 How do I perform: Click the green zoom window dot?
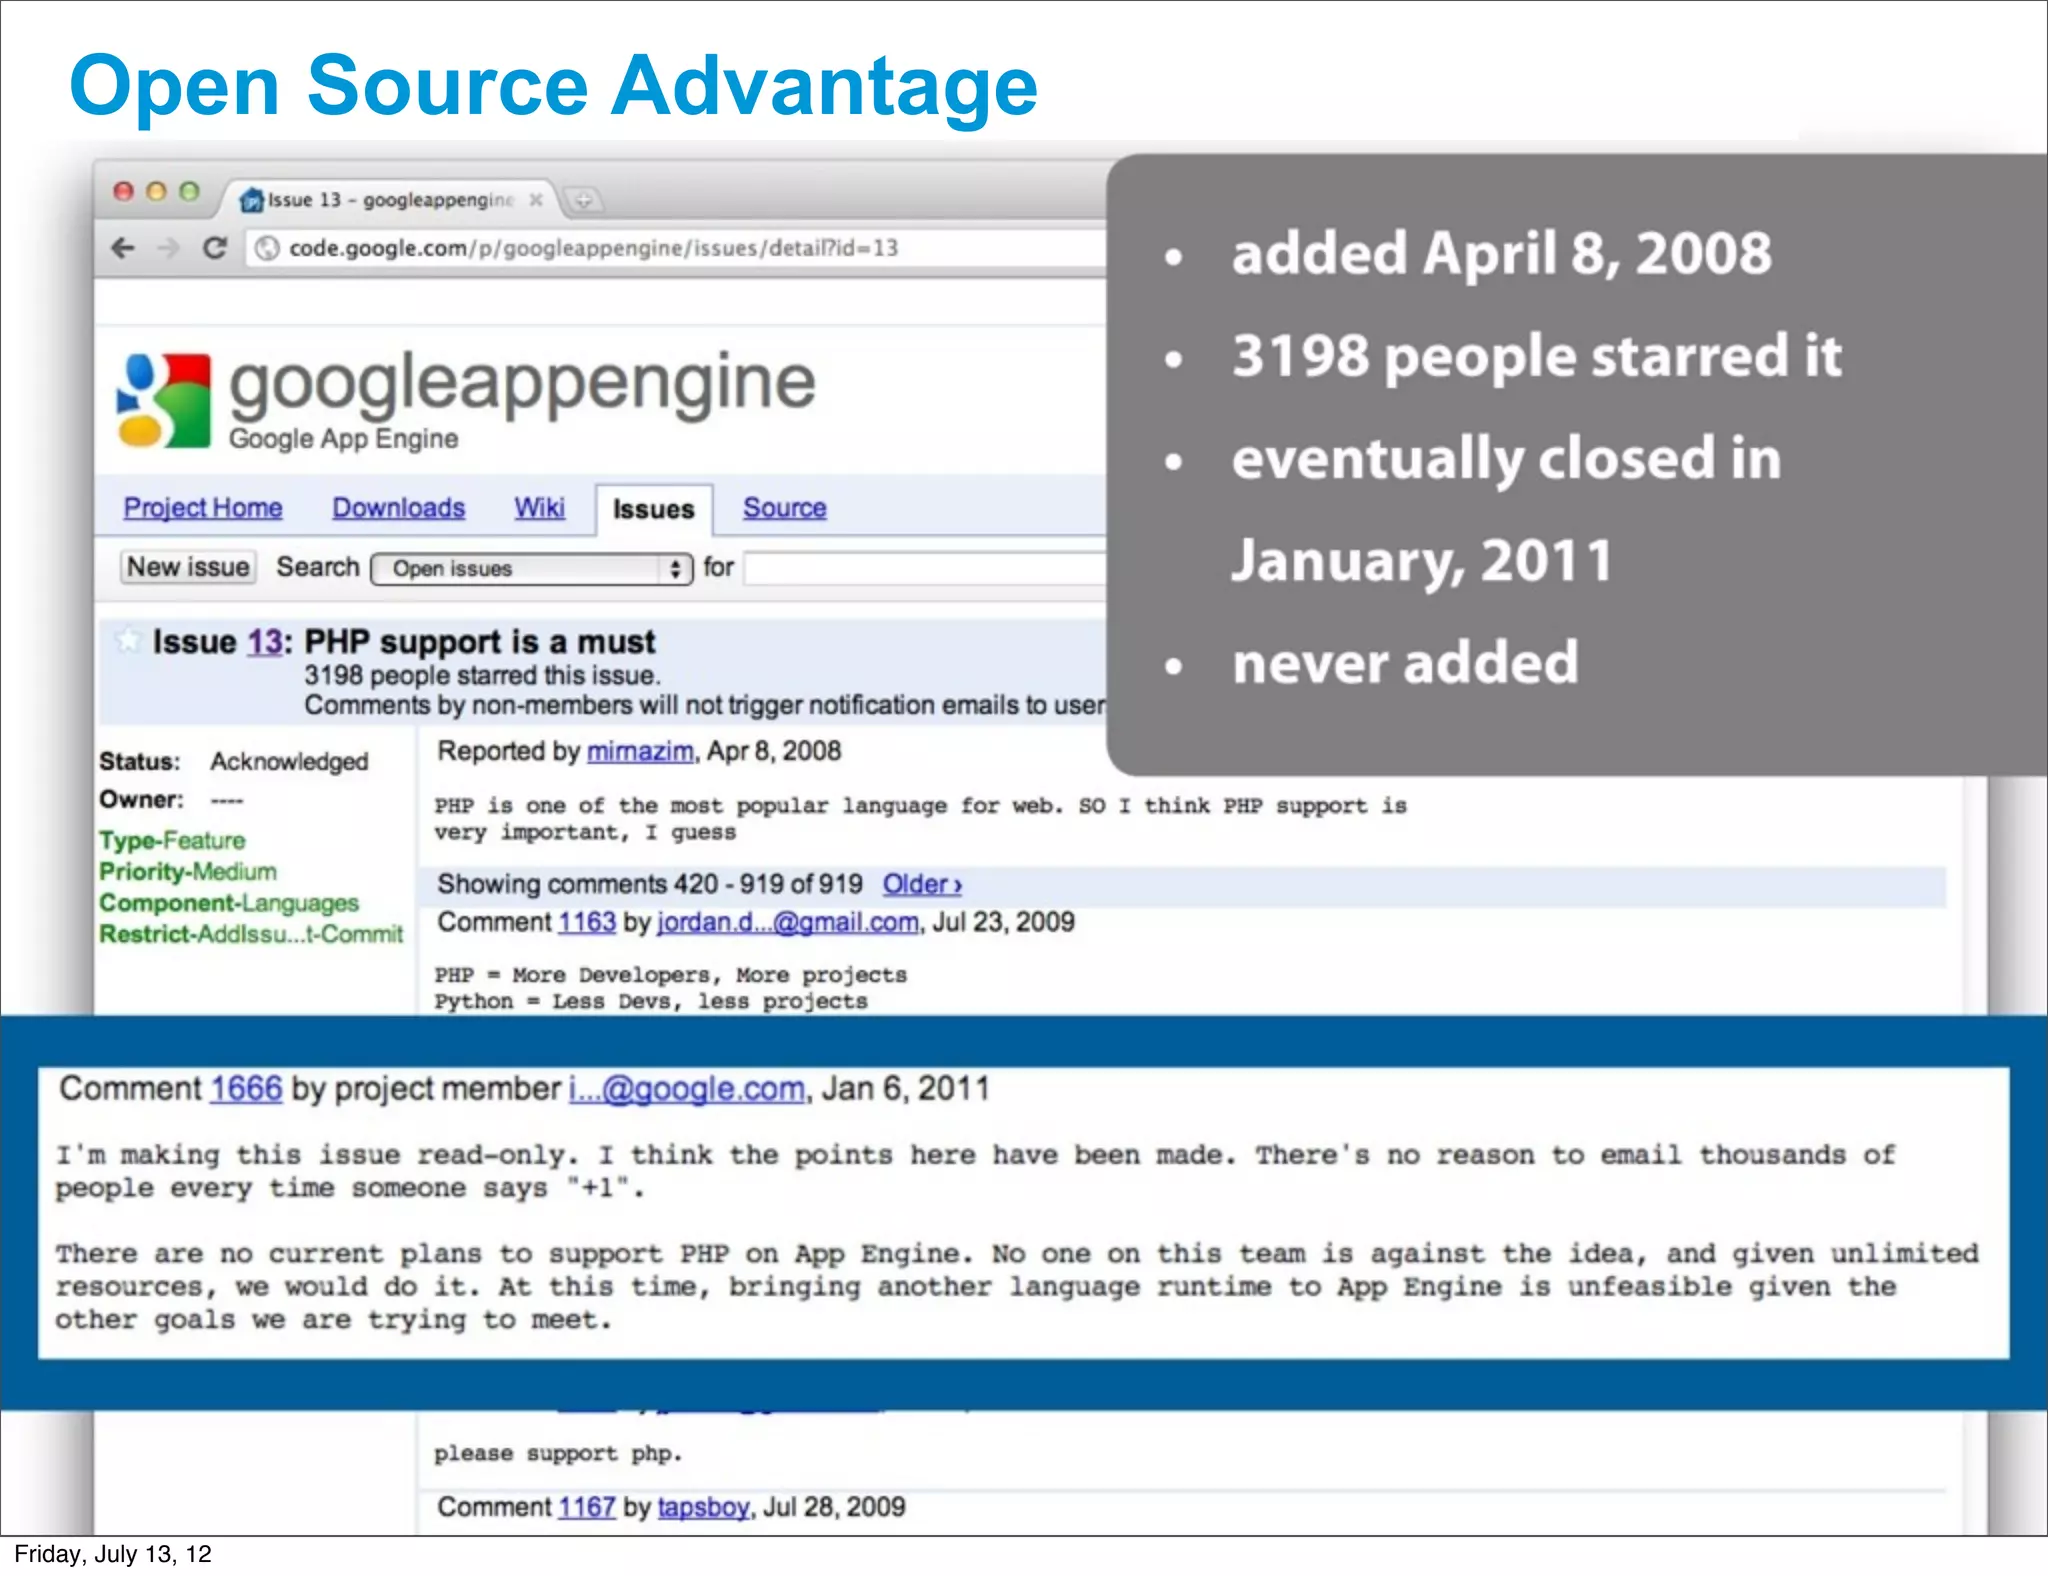[x=189, y=191]
